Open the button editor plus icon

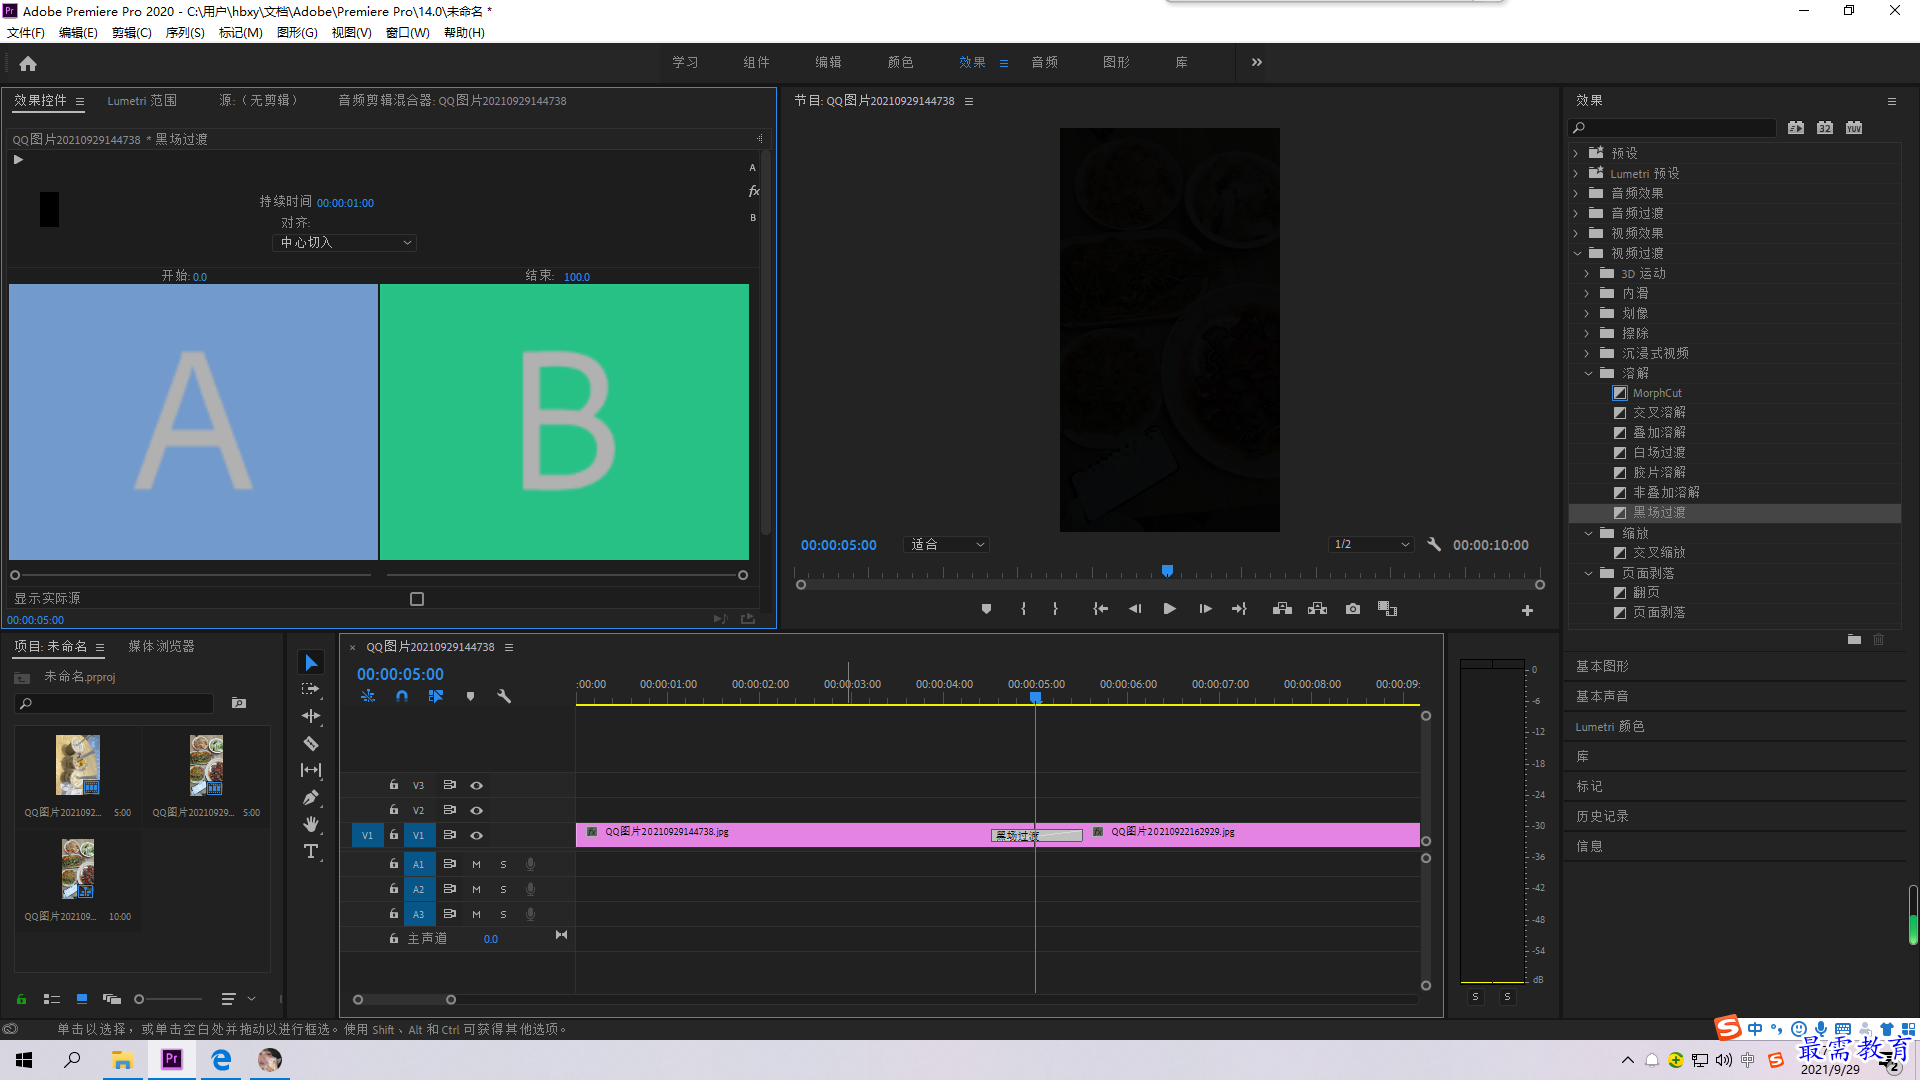point(1527,610)
